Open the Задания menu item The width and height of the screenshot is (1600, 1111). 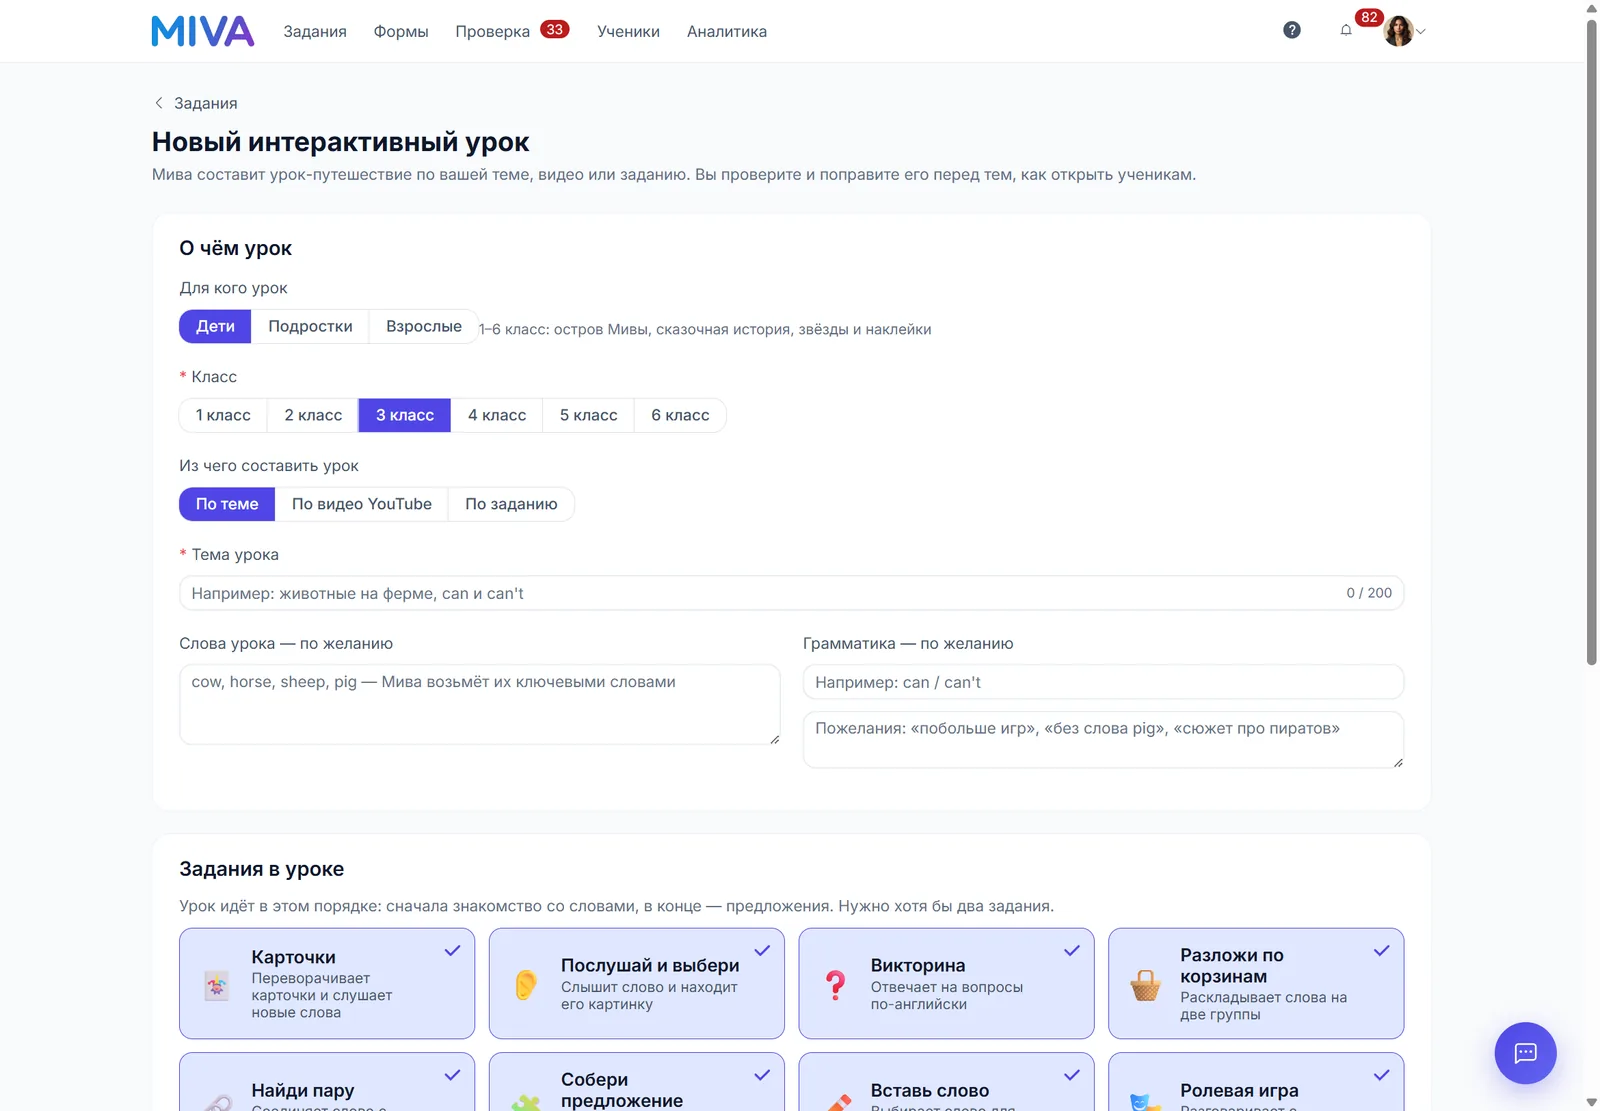pos(315,31)
